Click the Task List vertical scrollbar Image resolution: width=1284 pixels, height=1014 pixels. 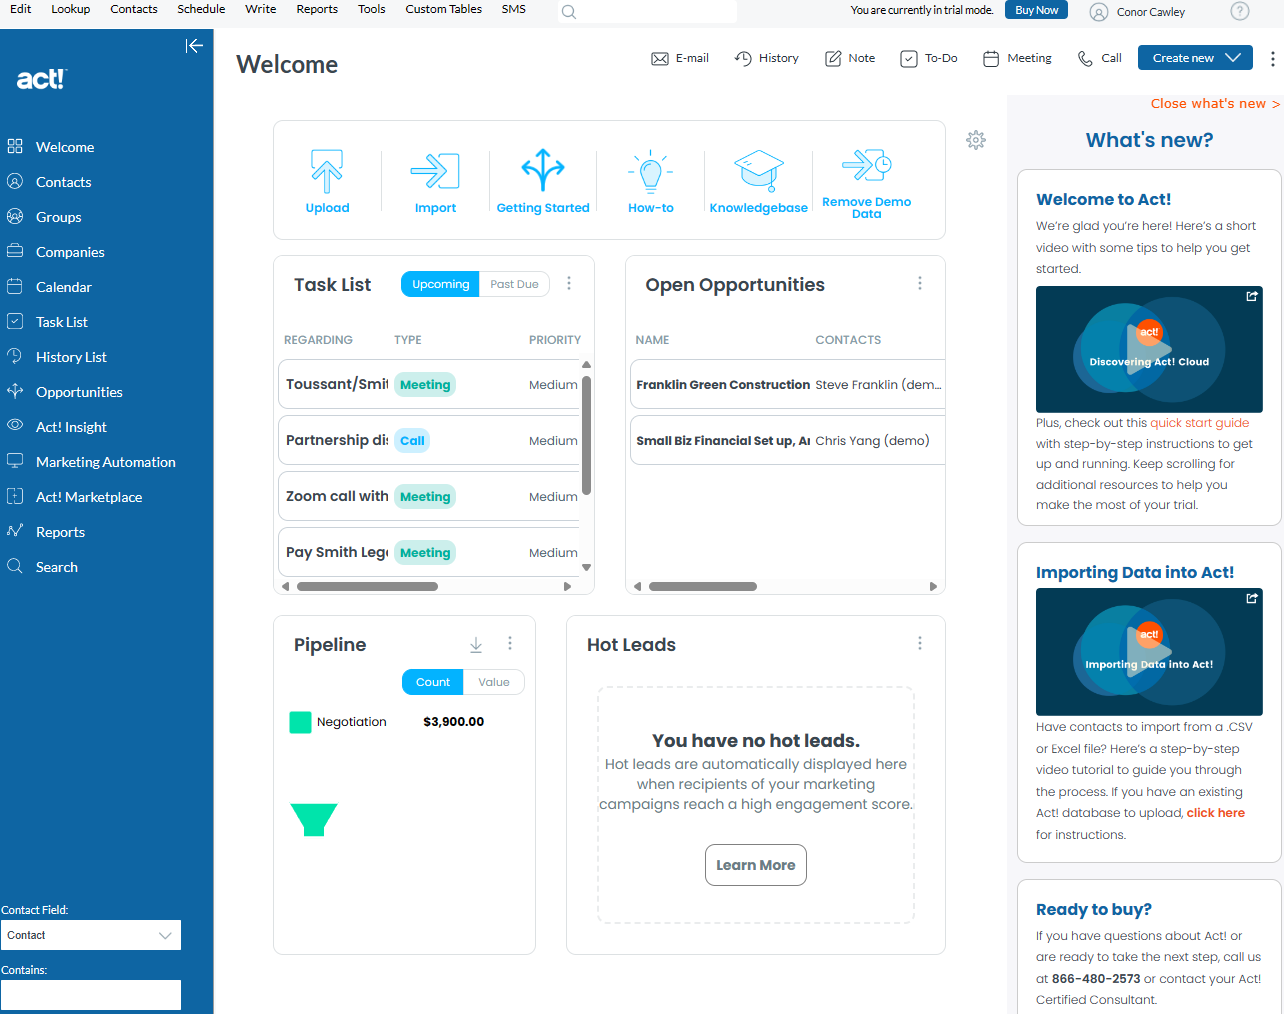point(586,435)
